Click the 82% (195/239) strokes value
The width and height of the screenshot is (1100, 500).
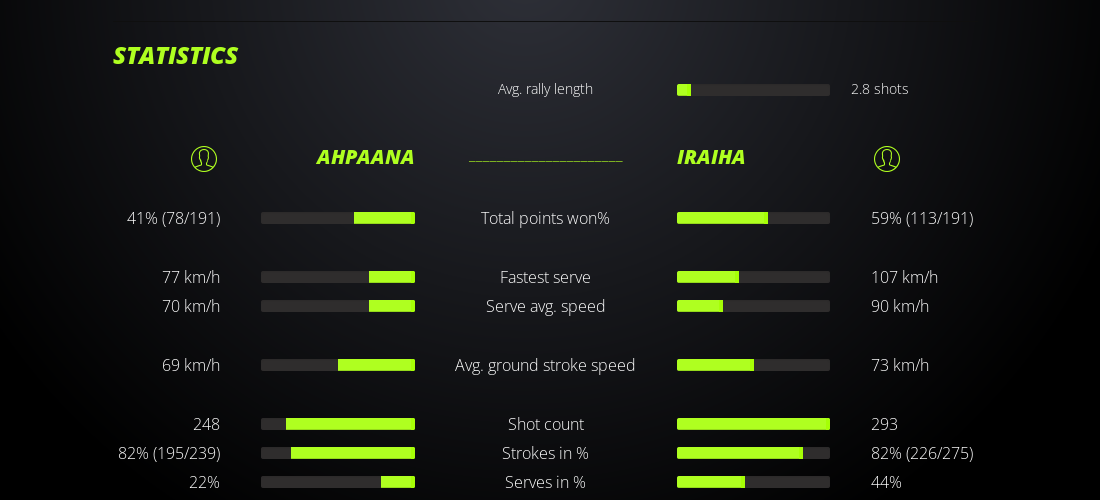click(x=169, y=453)
